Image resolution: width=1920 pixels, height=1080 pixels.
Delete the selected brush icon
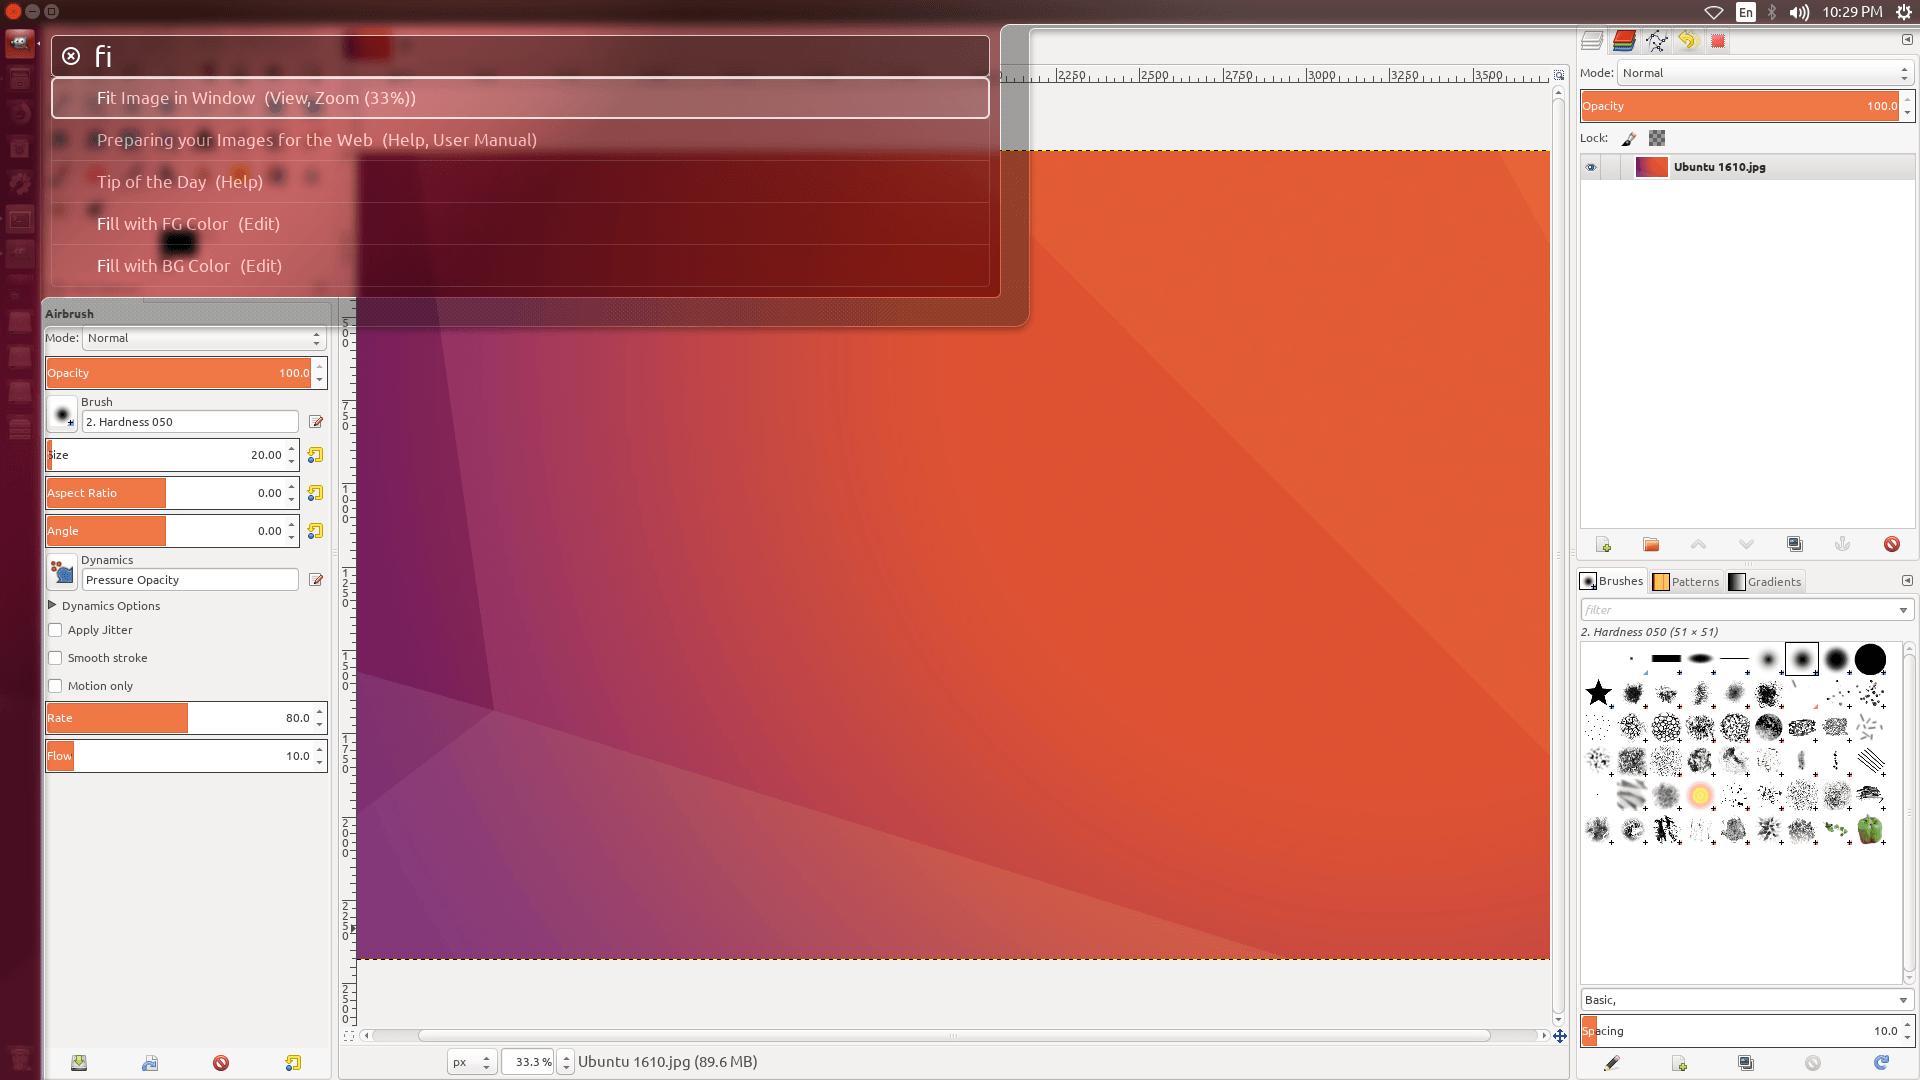(x=1813, y=1063)
